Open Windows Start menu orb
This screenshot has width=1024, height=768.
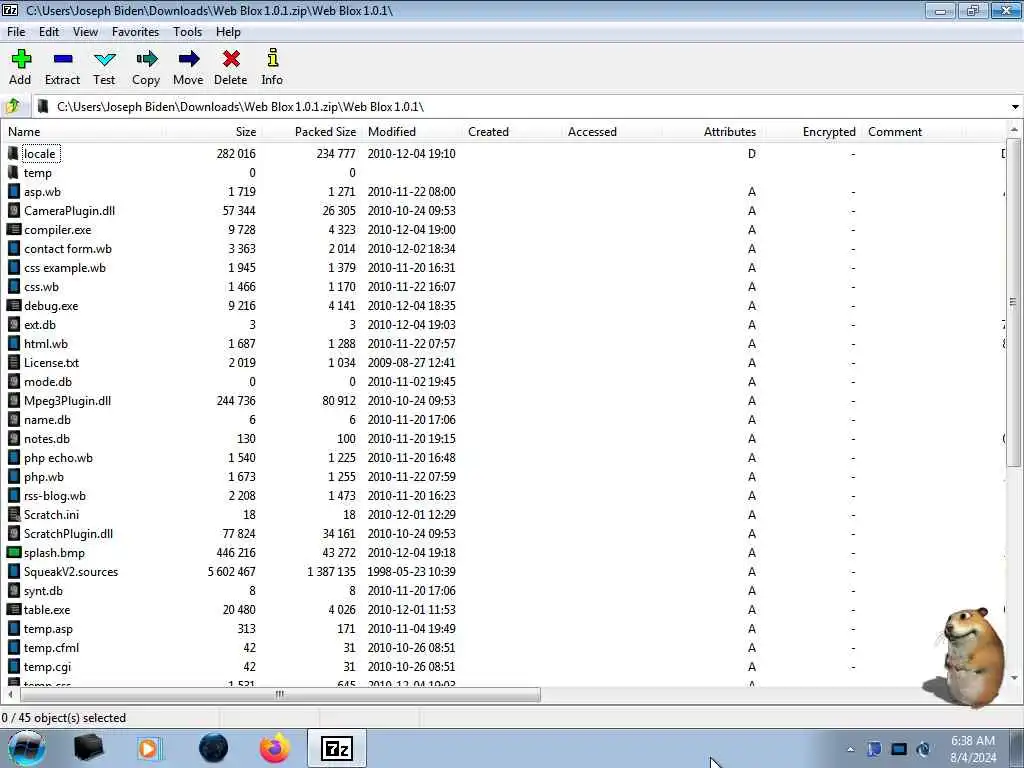[x=27, y=748]
